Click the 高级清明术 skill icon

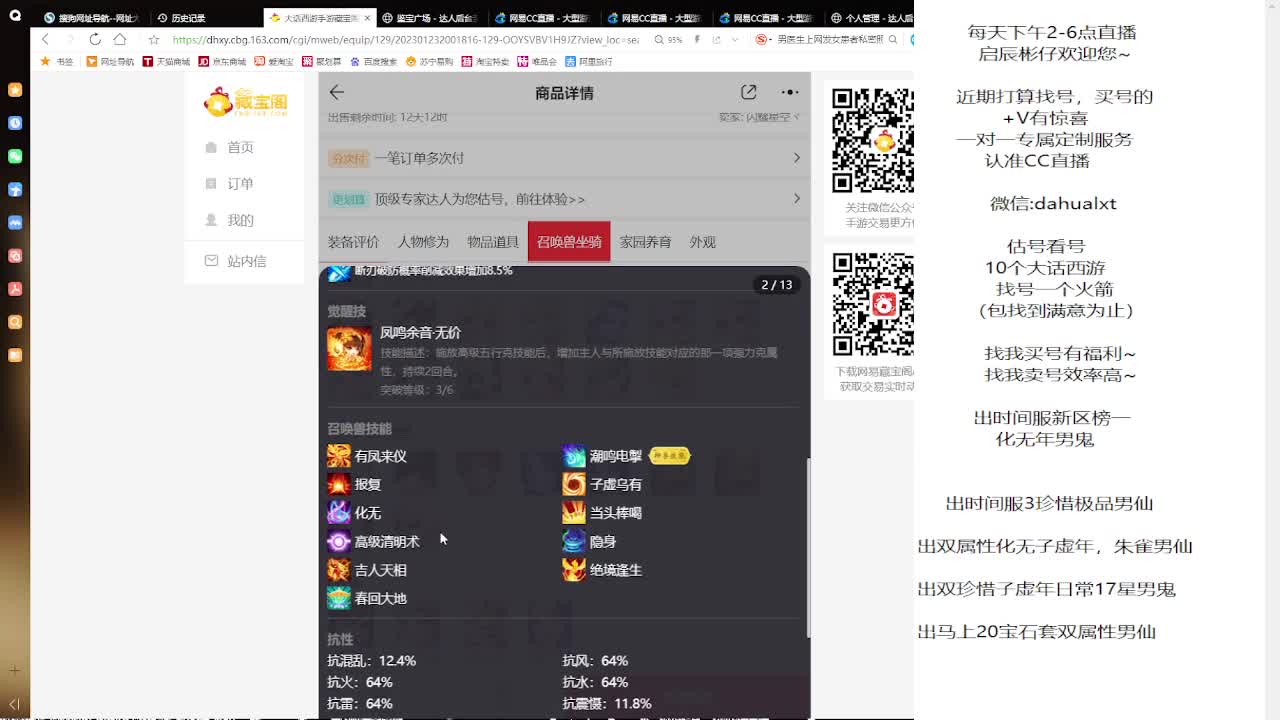coord(339,541)
